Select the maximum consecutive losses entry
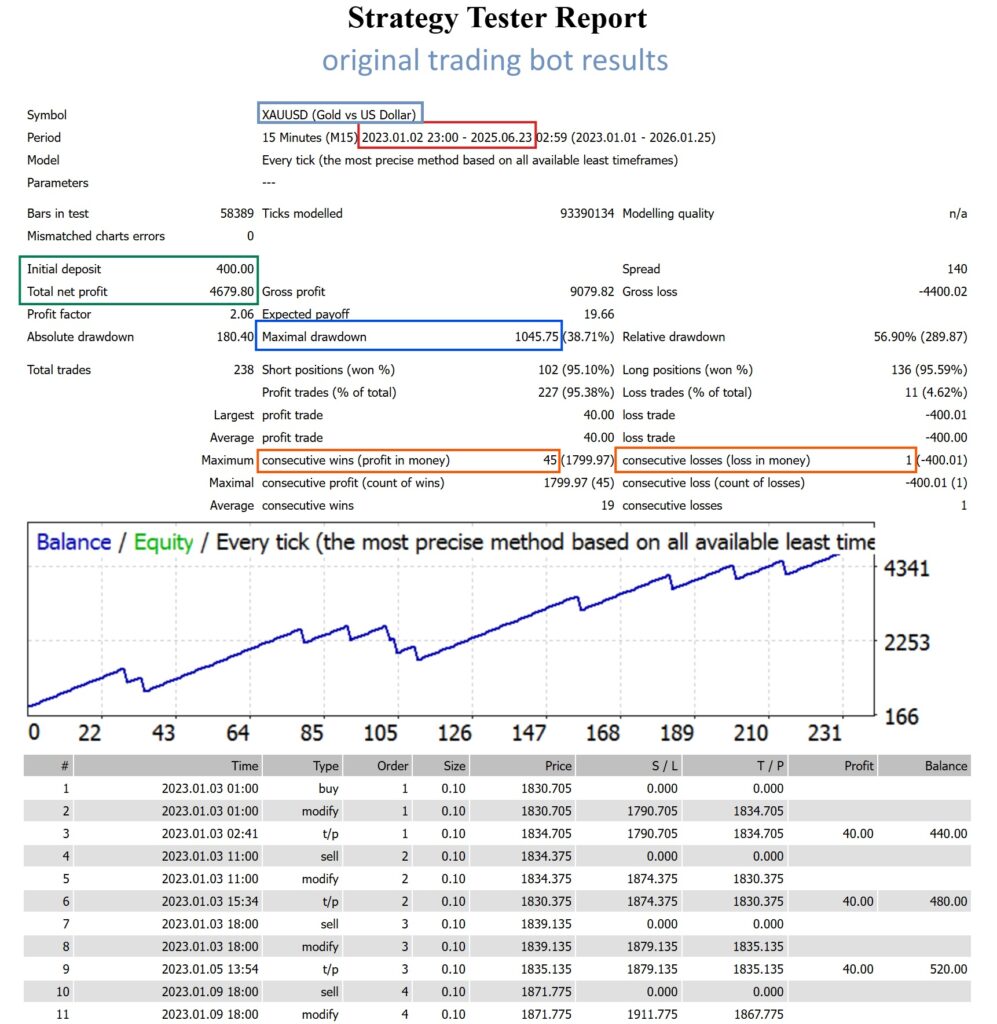 coord(766,460)
